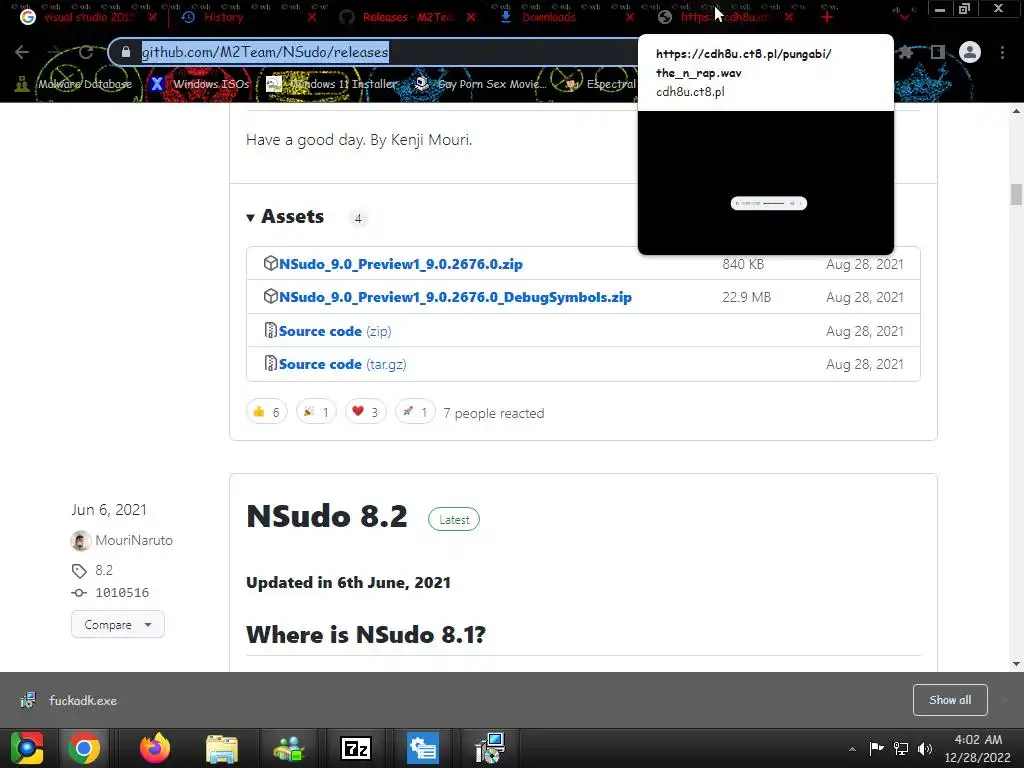Open the Windows ISOs bookmark

tap(200, 84)
